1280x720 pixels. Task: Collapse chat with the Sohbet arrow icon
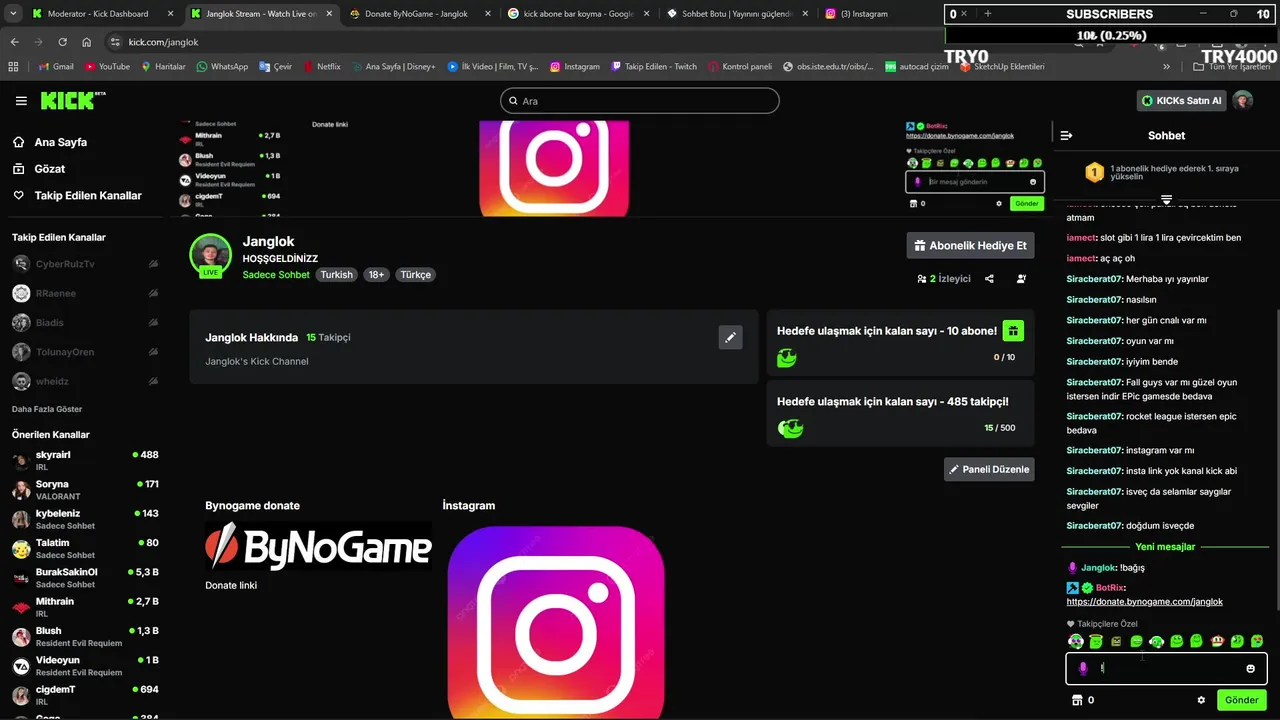[x=1066, y=135]
